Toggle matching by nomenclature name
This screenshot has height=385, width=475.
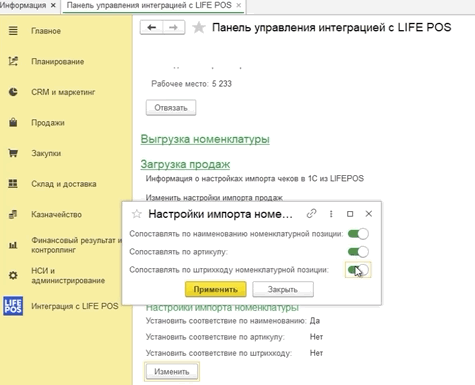point(358,234)
